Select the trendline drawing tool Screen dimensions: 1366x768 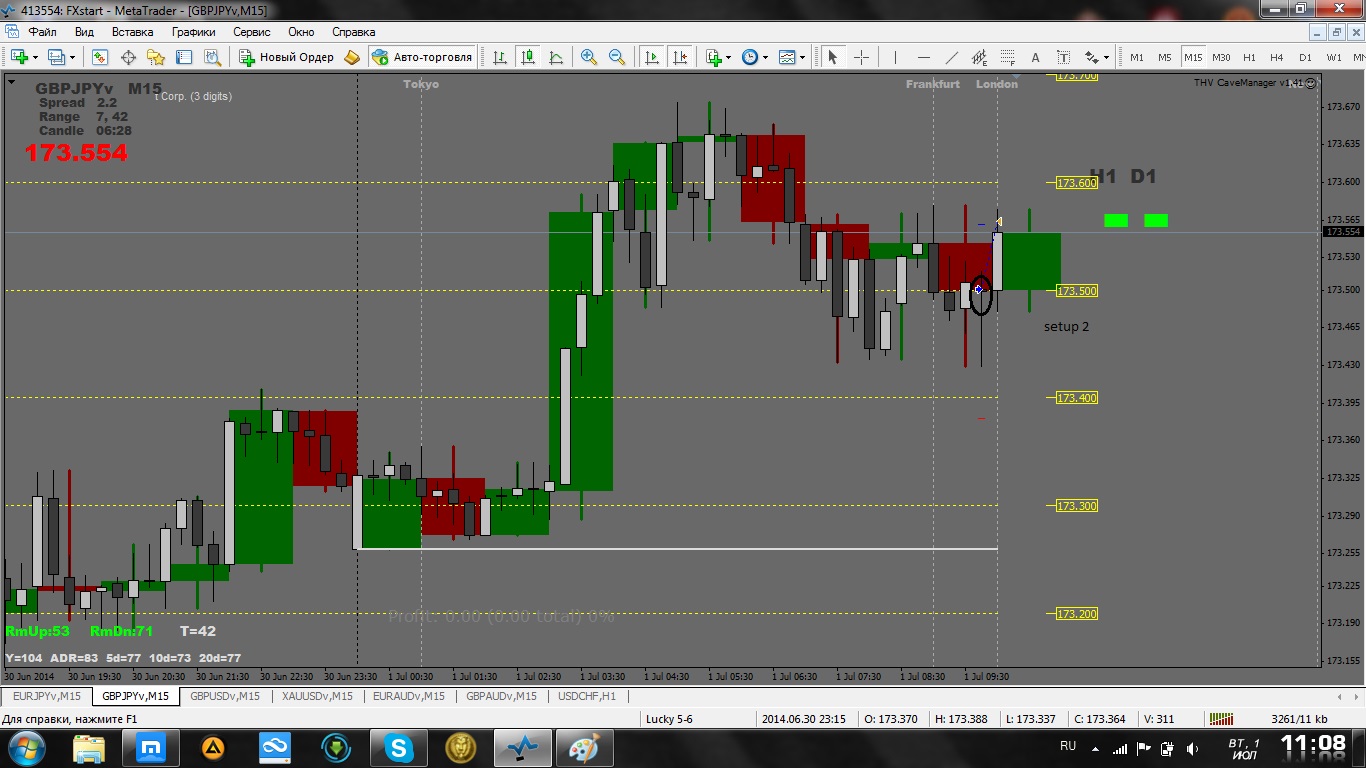(951, 57)
